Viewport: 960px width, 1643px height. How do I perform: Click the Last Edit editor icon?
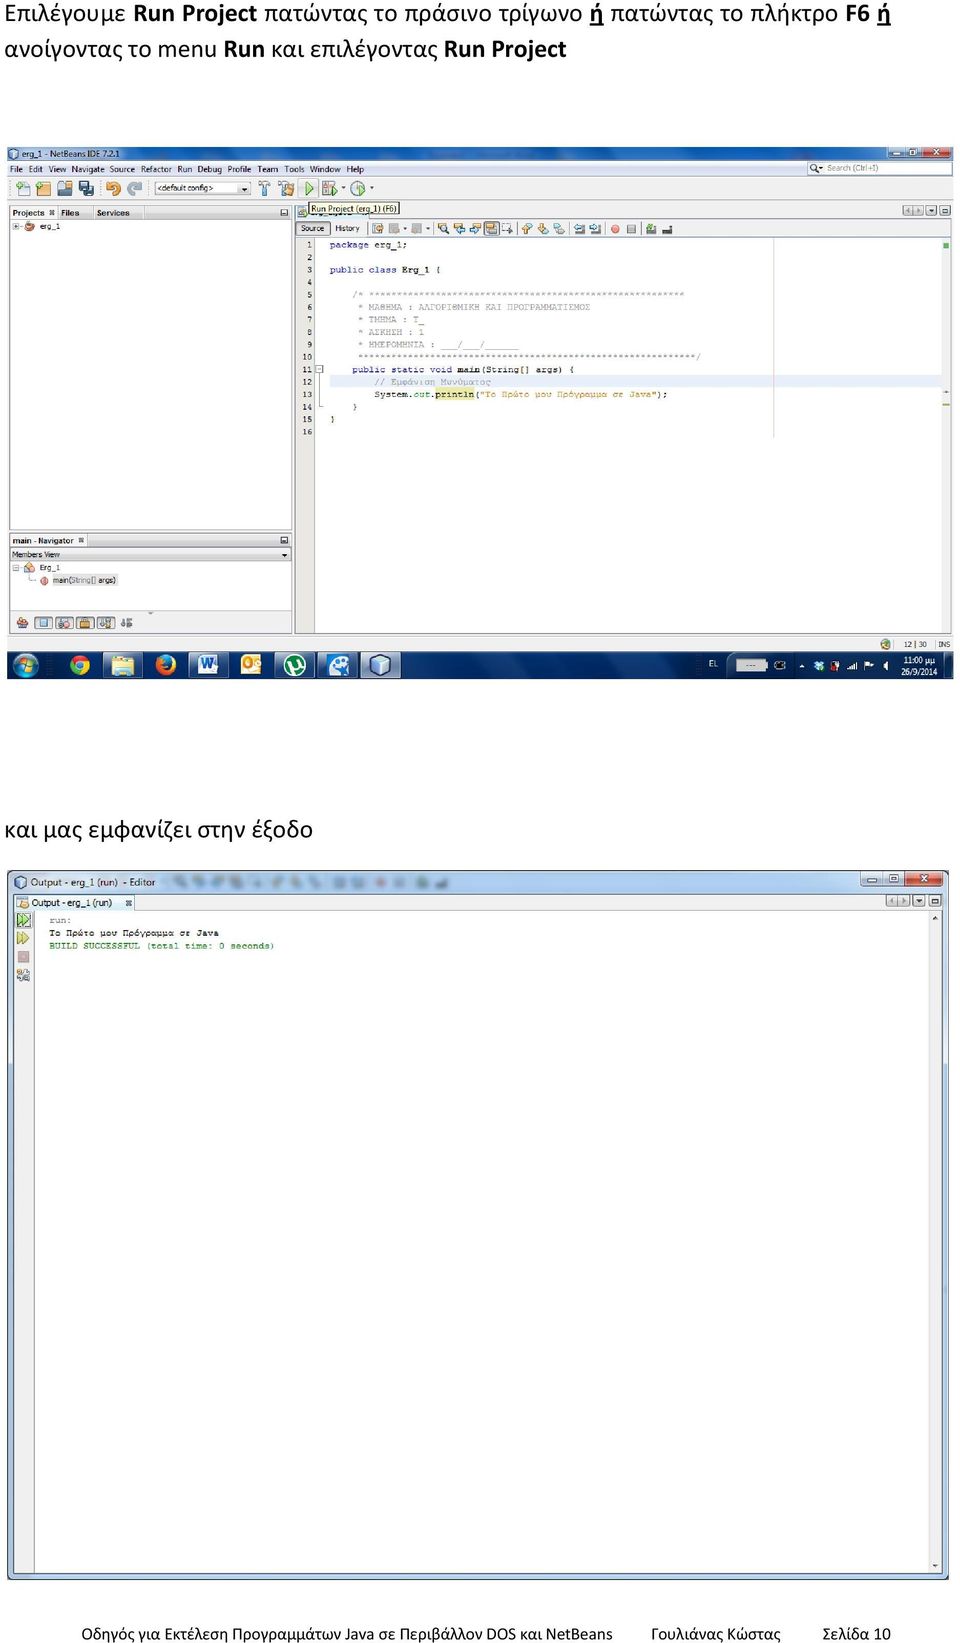pyautogui.click(x=377, y=229)
